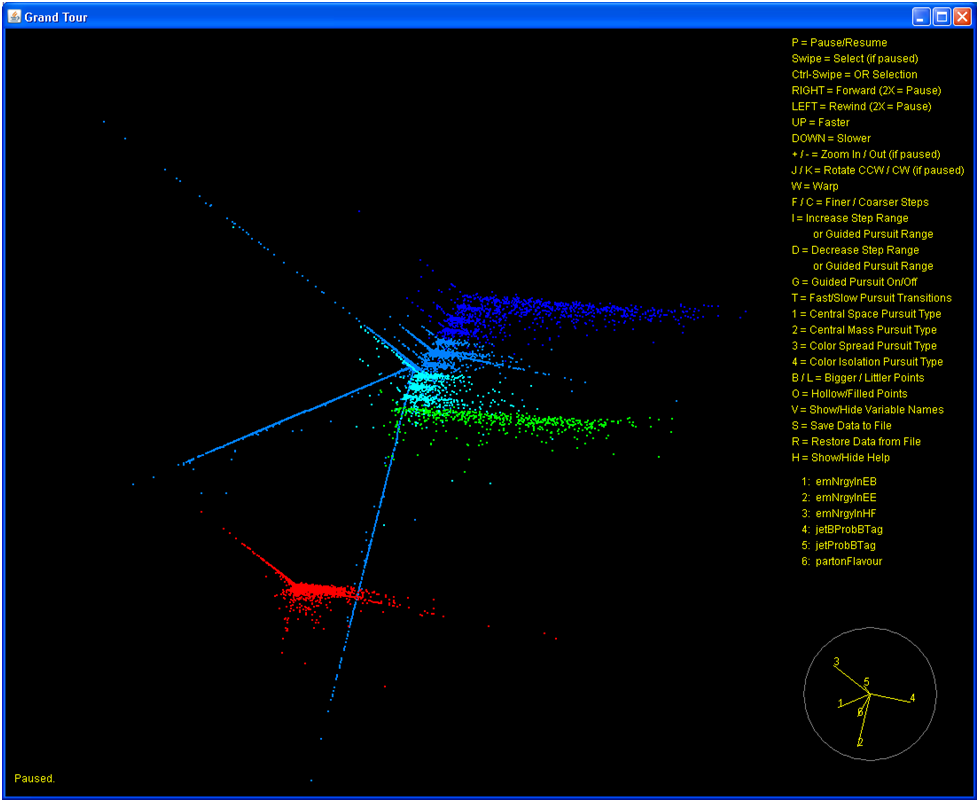Viewport: 979px width, 802px height.
Task: Click the Java icon in title bar
Action: (x=15, y=17)
